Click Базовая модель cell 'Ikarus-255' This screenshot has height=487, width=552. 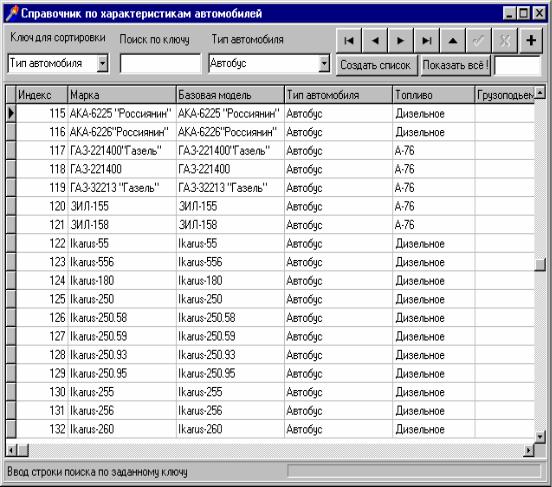230,392
